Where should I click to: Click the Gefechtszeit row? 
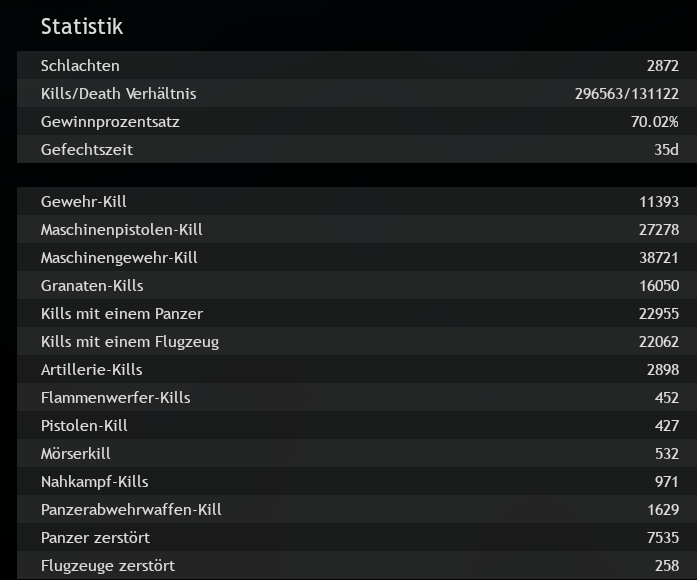tap(357, 149)
